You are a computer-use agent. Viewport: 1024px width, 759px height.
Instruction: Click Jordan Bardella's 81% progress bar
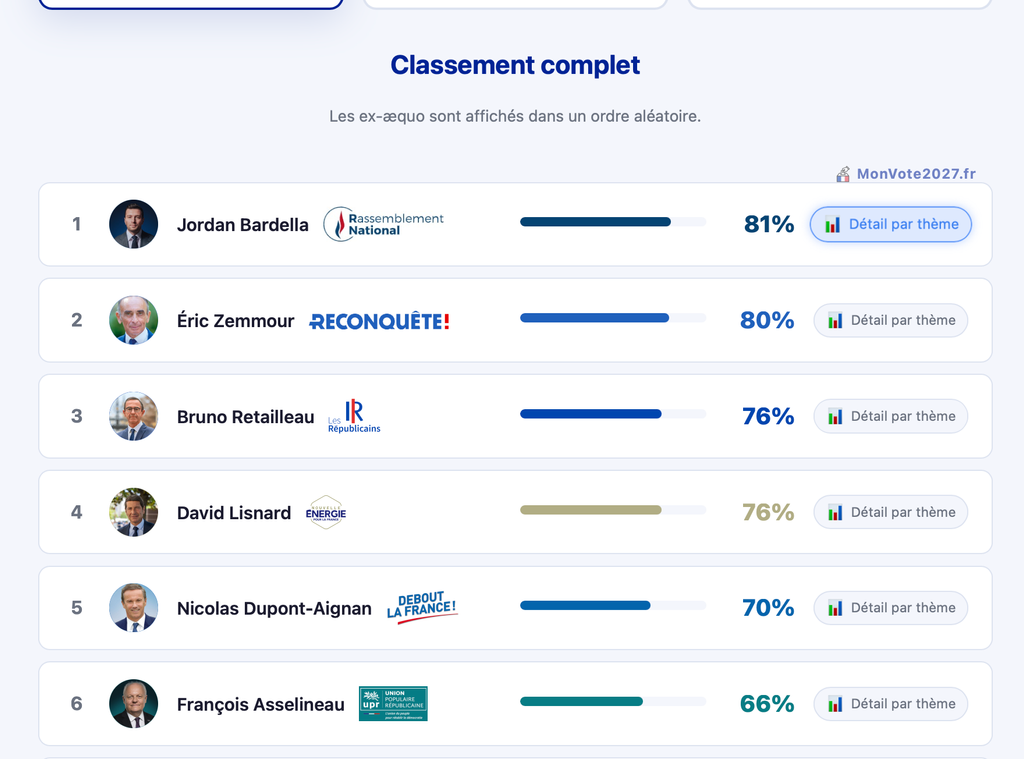coord(612,222)
